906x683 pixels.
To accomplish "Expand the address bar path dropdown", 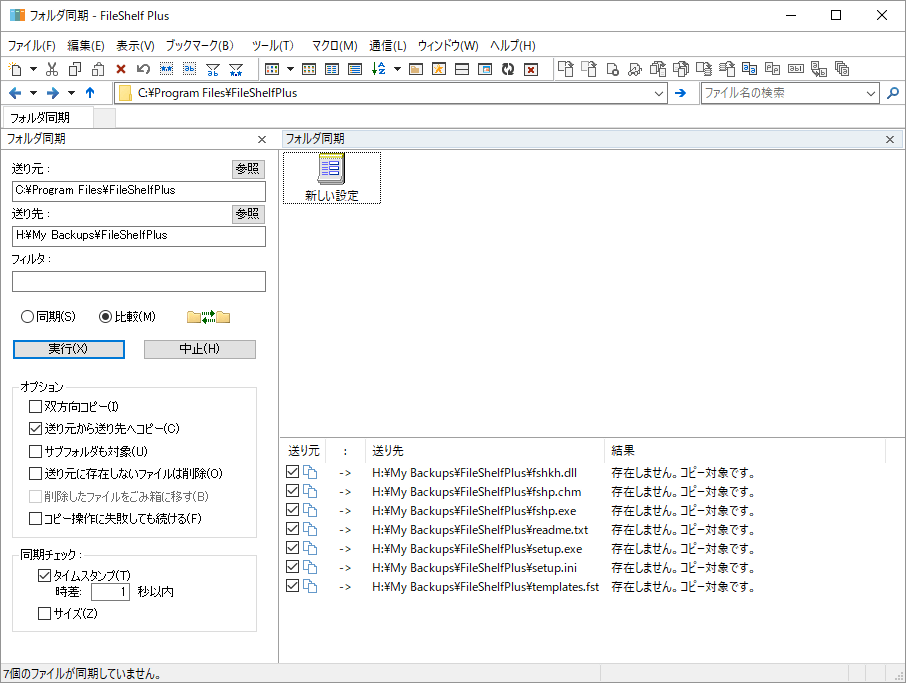I will [659, 93].
